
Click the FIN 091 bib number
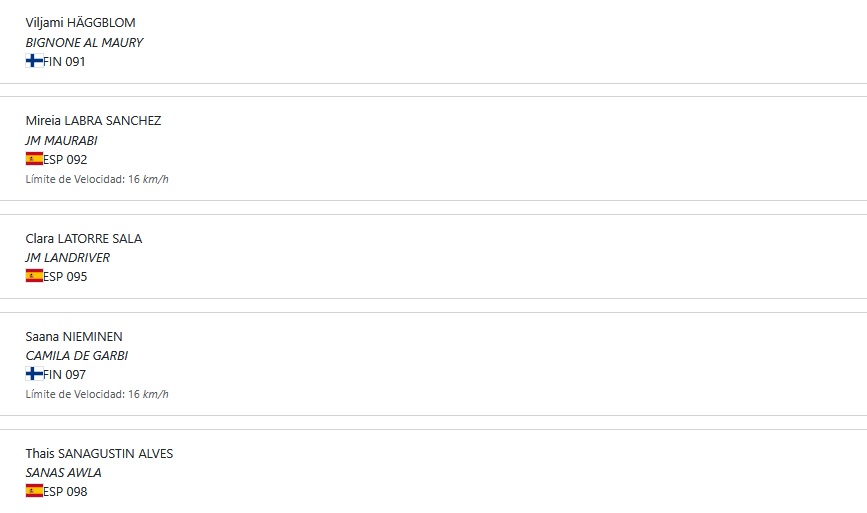[x=65, y=61]
